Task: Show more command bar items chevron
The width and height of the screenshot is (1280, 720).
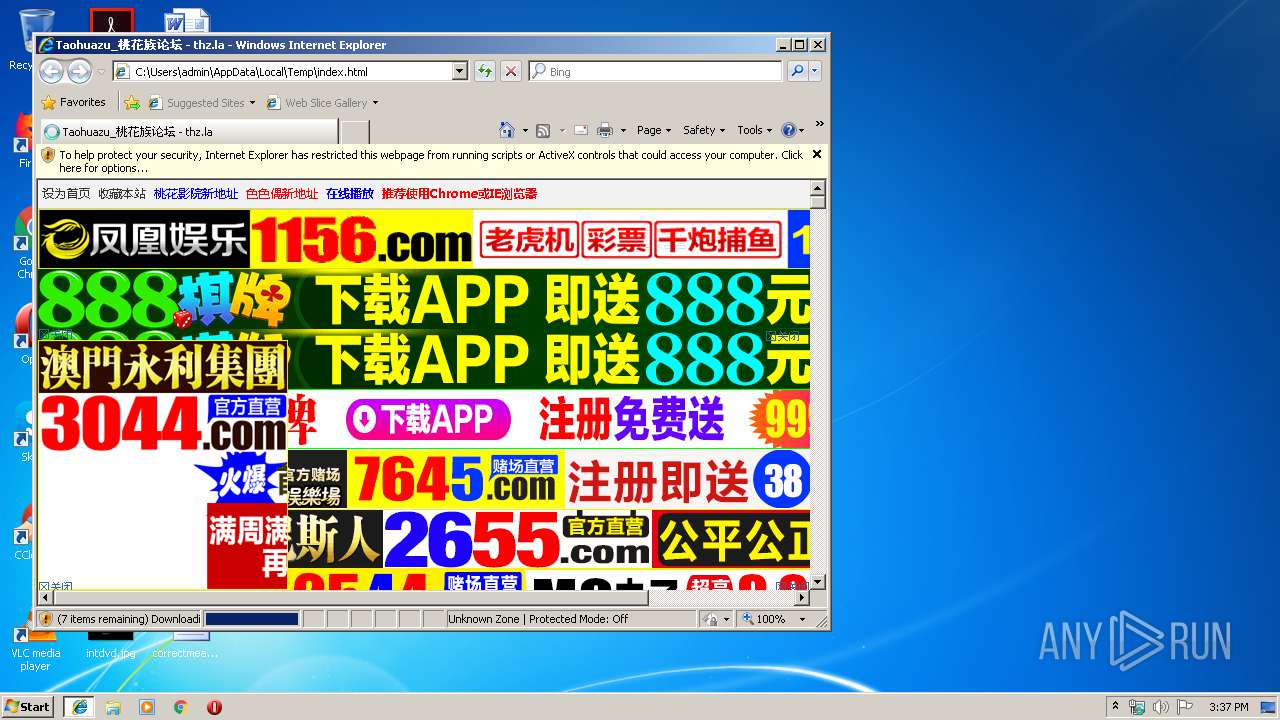Action: [x=819, y=125]
